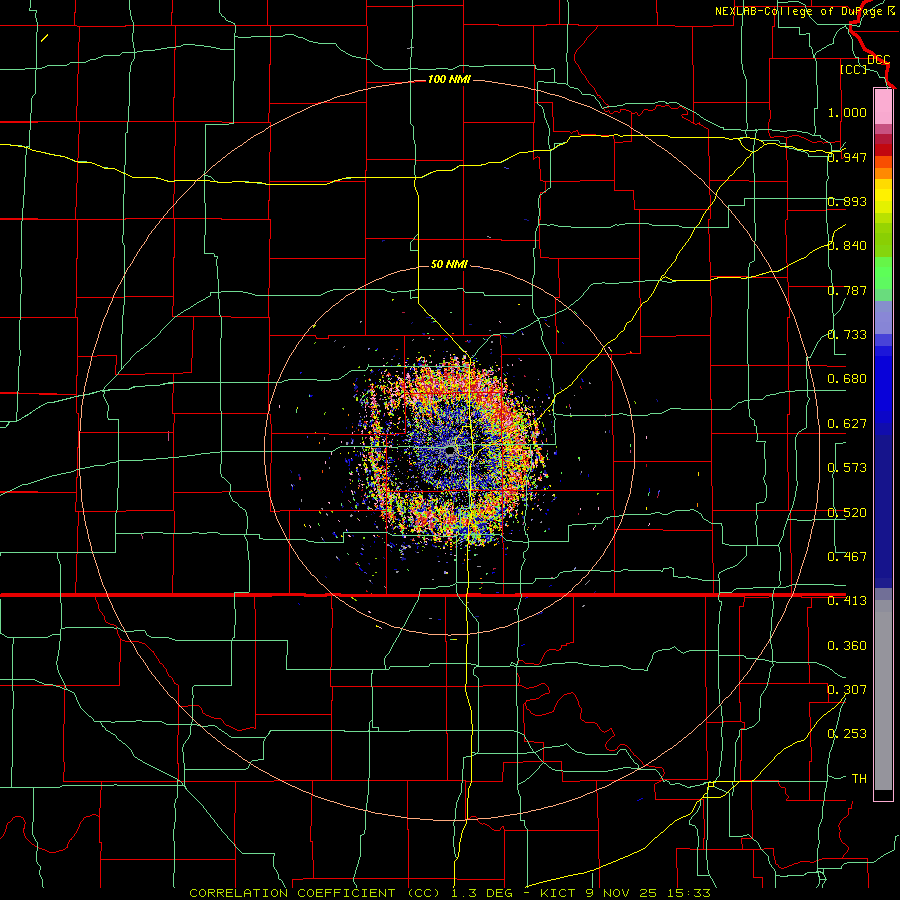Click the 0.680 scale value
This screenshot has width=900, height=900.
click(x=847, y=379)
